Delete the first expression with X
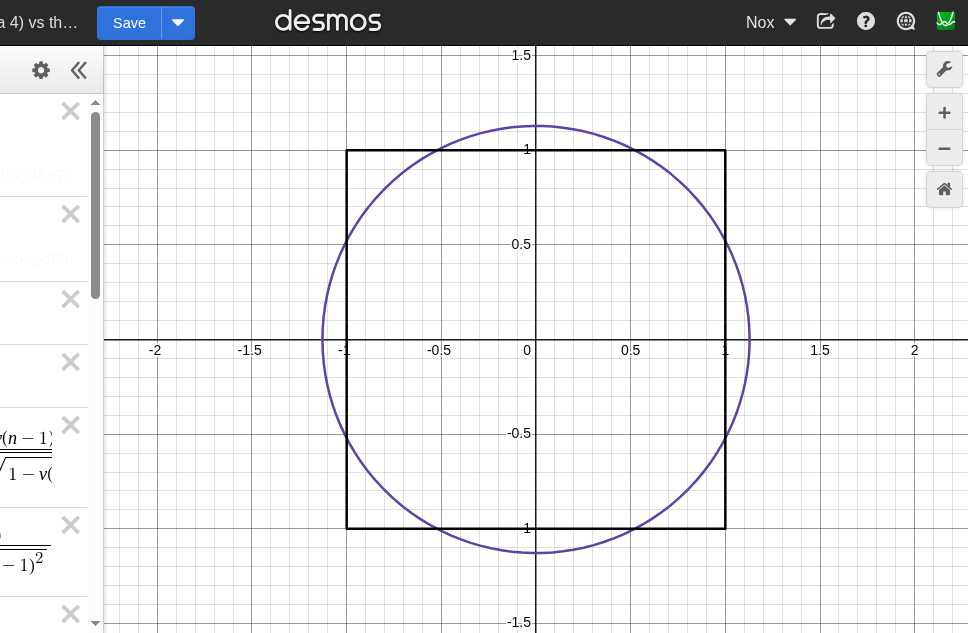Screen dimensions: 968x633 [71, 112]
